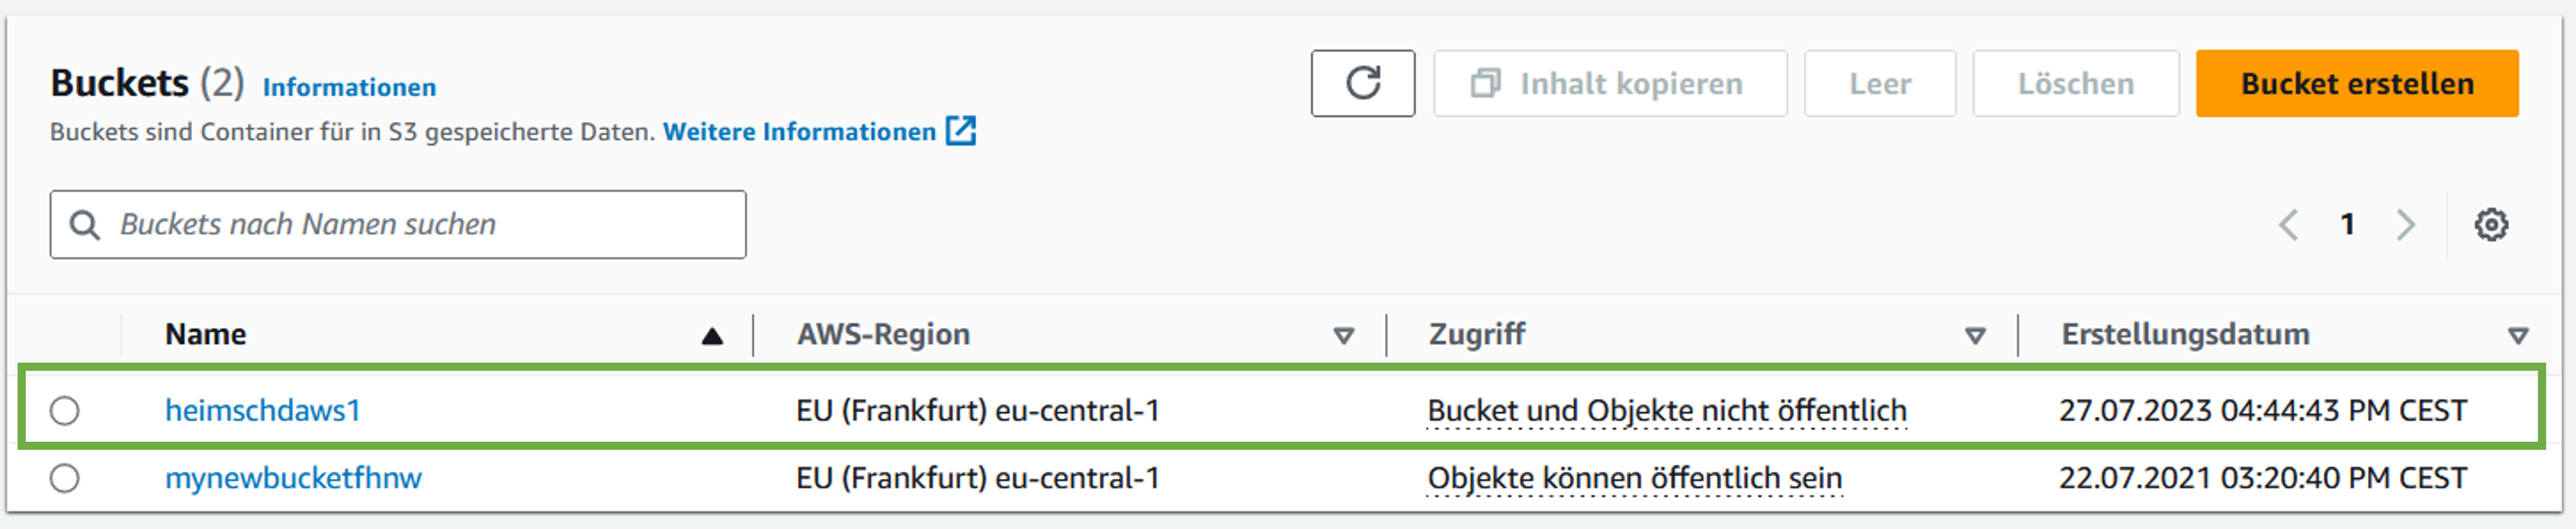This screenshot has height=529, width=2576.
Task: Sort by Zugriff column arrow
Action: (x=1975, y=336)
